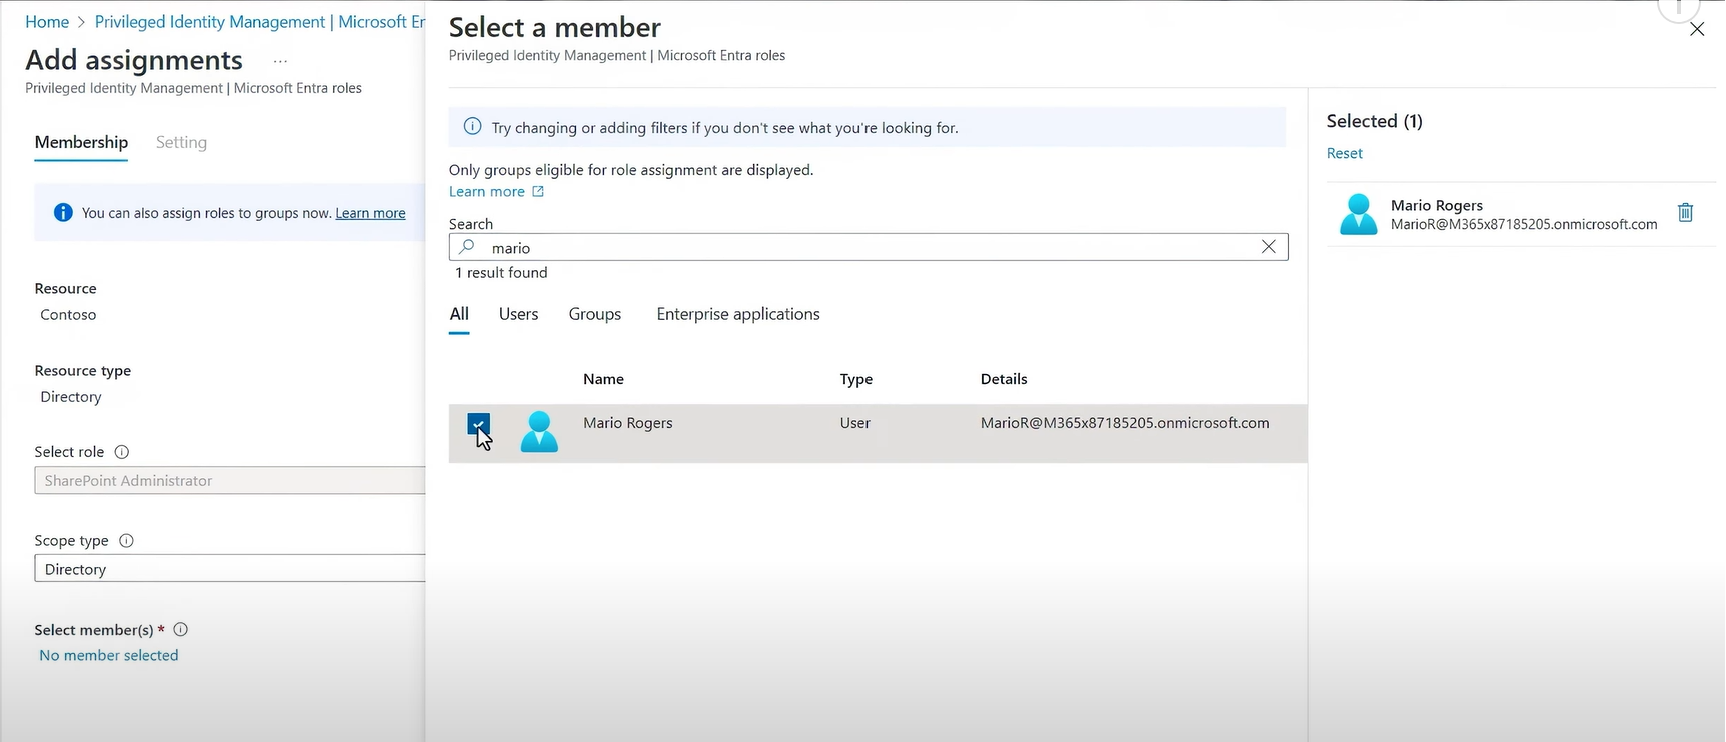
Task: Click the more options ellipsis by Add assignments
Action: 280,61
